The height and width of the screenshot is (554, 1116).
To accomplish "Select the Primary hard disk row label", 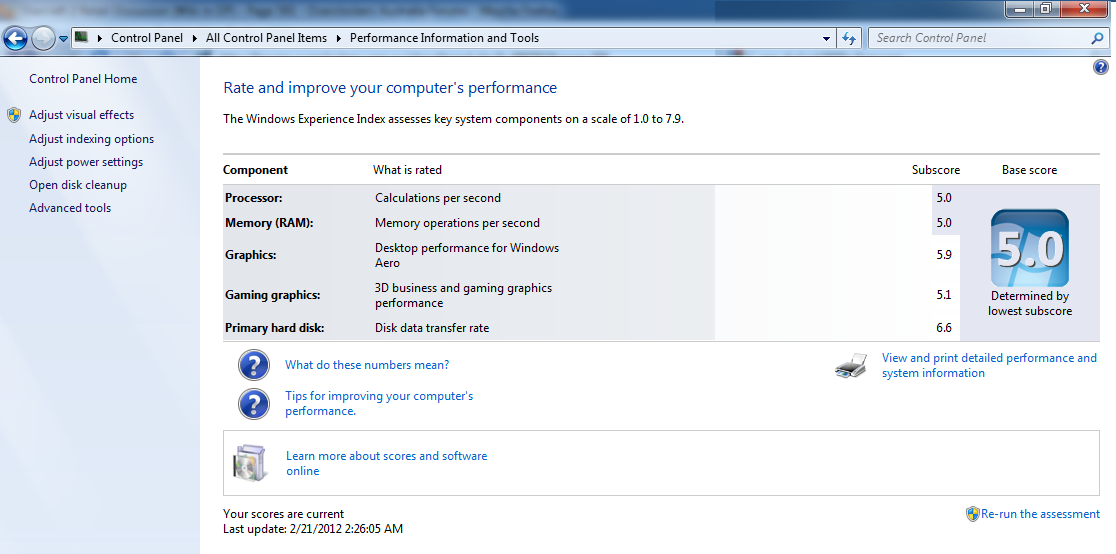I will tap(275, 328).
